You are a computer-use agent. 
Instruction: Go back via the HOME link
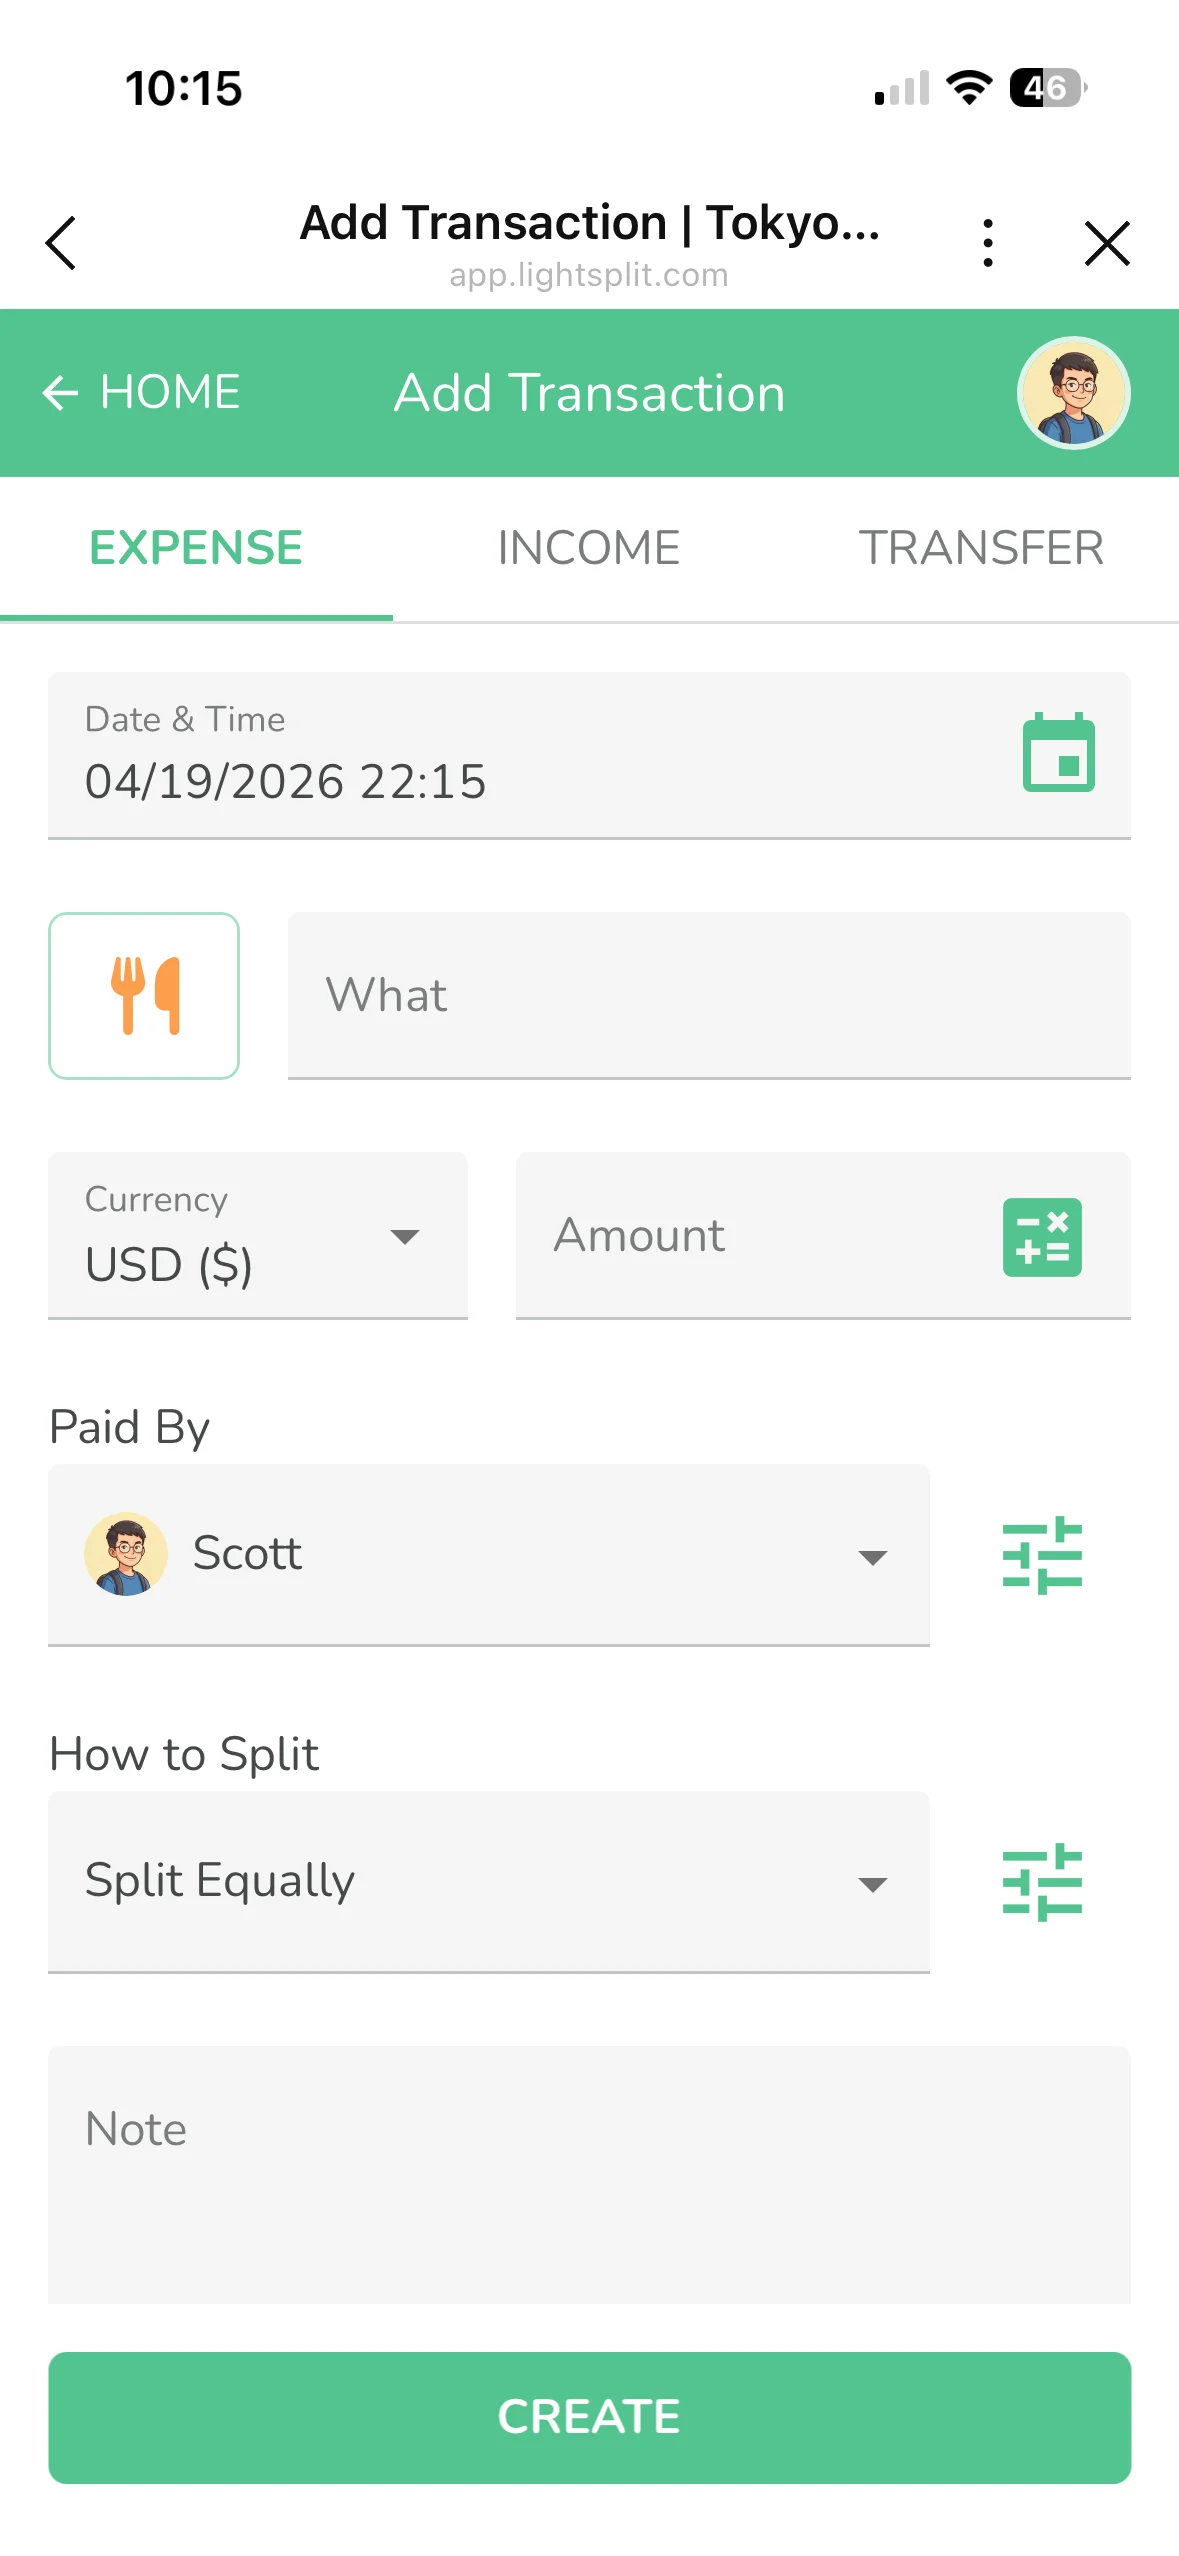coord(142,392)
